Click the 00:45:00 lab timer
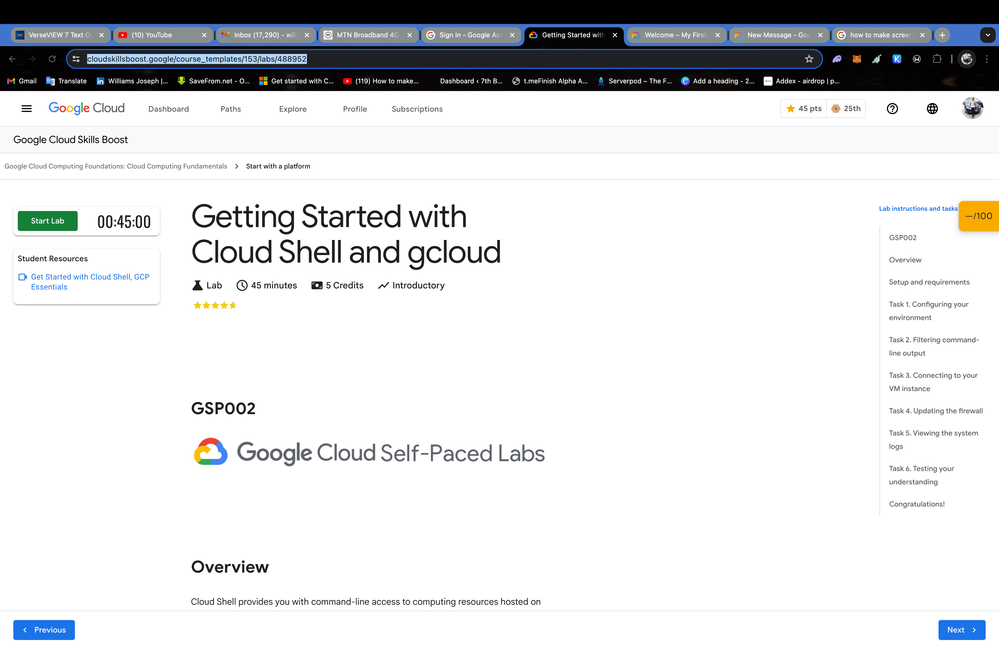Viewport: 999px width, 649px height. pos(124,222)
